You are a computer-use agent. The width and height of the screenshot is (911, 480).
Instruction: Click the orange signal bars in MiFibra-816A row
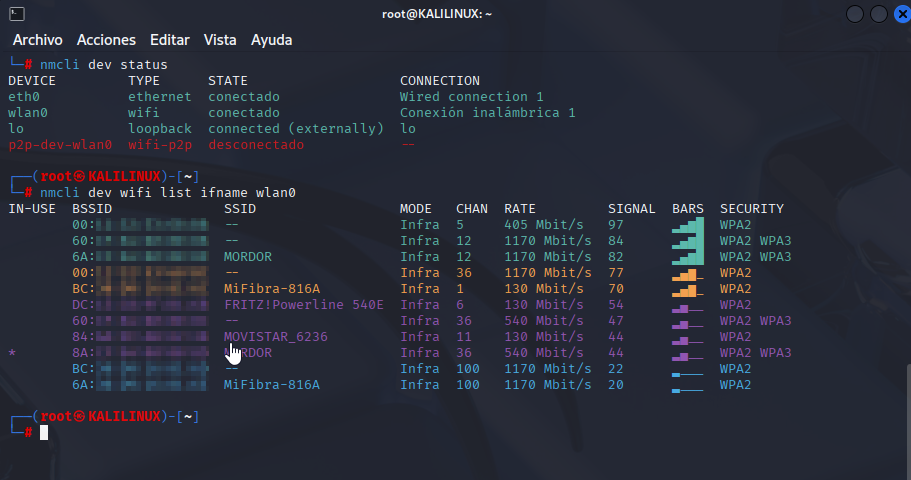tap(686, 289)
